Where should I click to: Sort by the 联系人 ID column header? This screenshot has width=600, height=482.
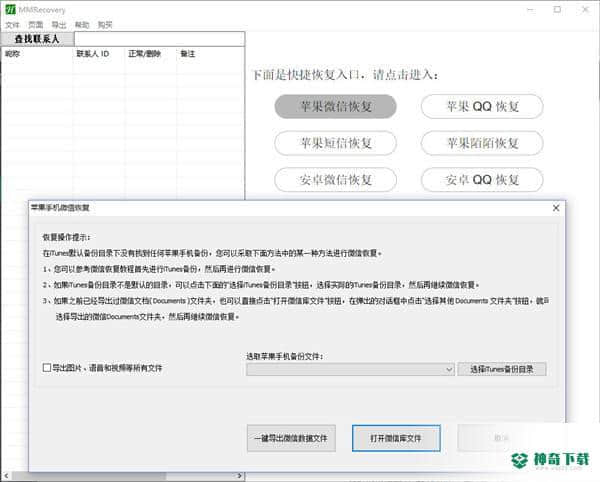(x=93, y=54)
